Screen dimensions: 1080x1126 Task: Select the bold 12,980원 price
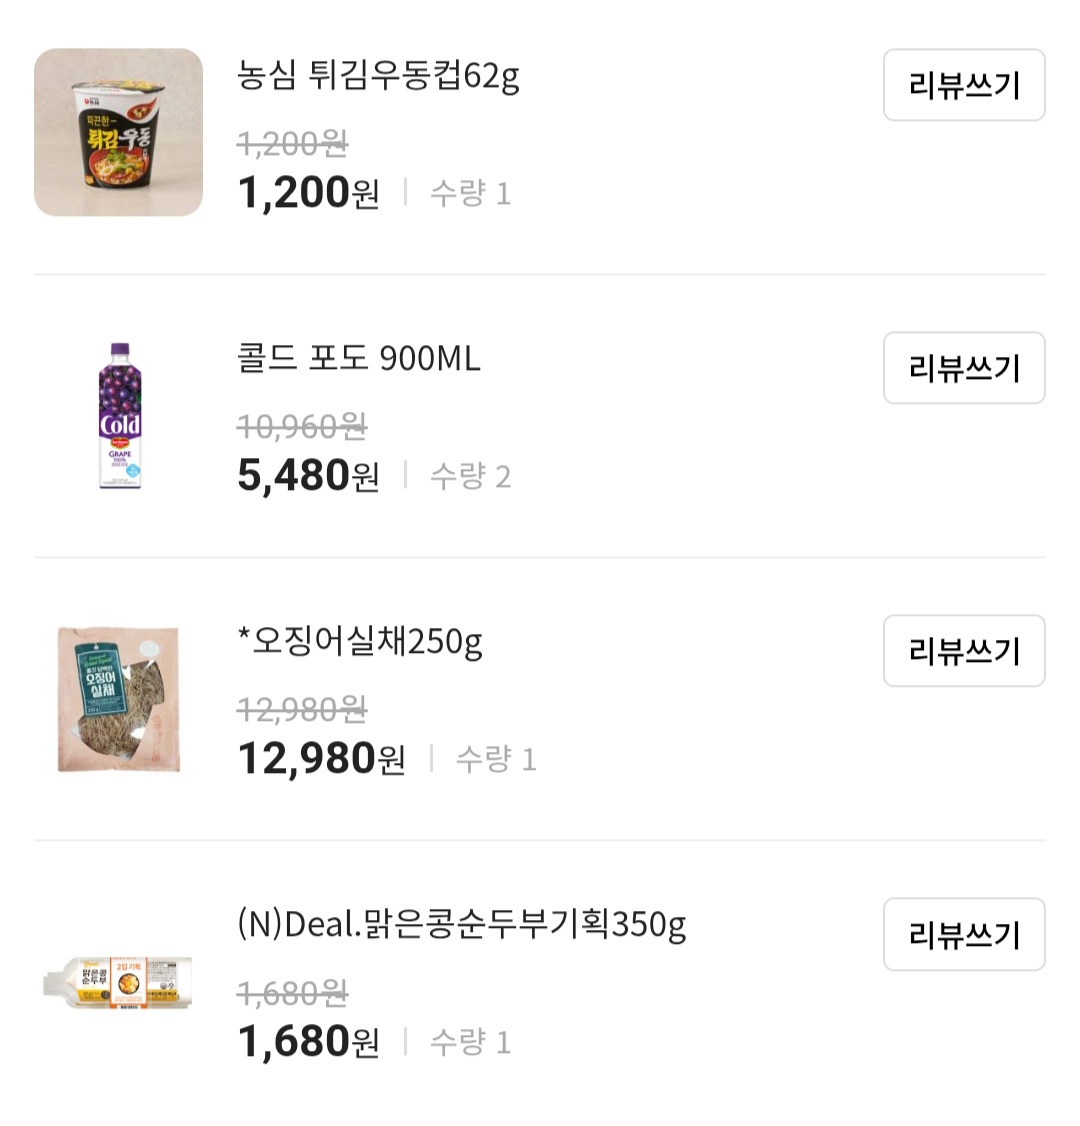tap(321, 758)
